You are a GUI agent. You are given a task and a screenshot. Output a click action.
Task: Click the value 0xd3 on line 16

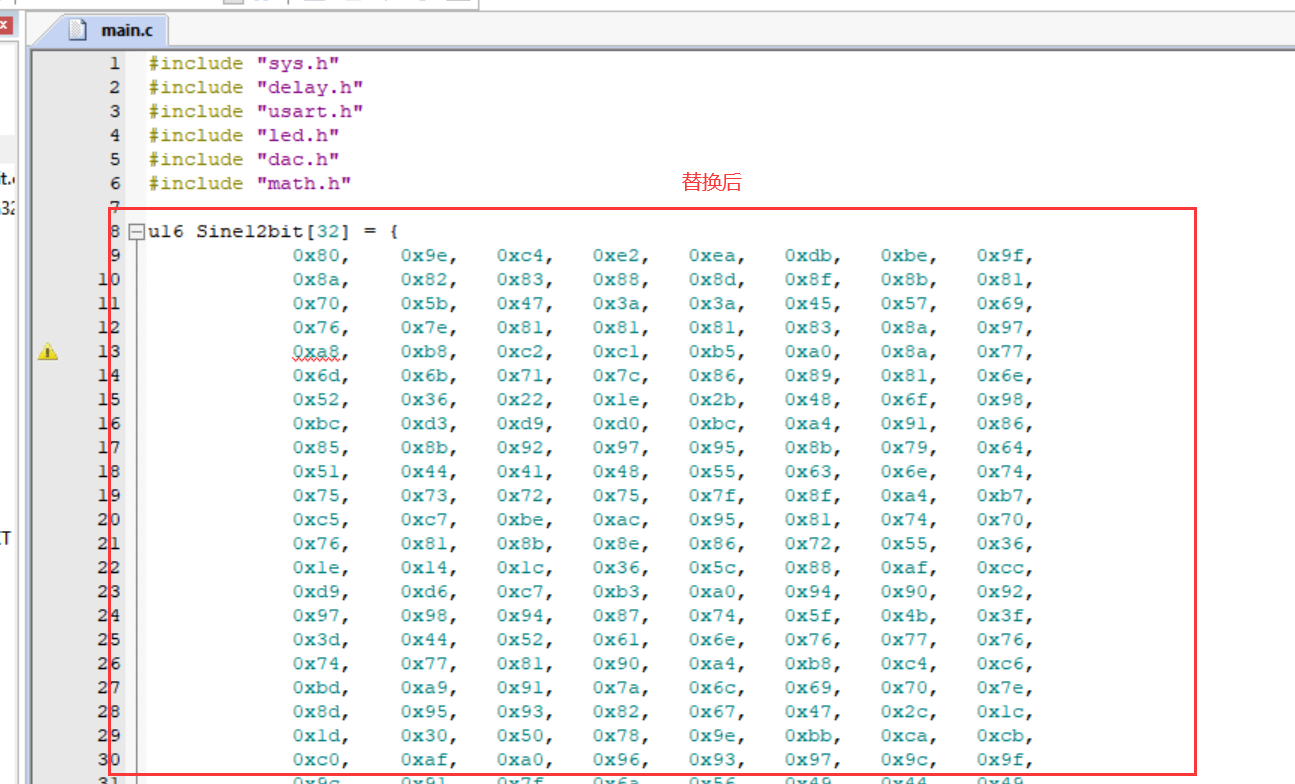click(x=425, y=424)
